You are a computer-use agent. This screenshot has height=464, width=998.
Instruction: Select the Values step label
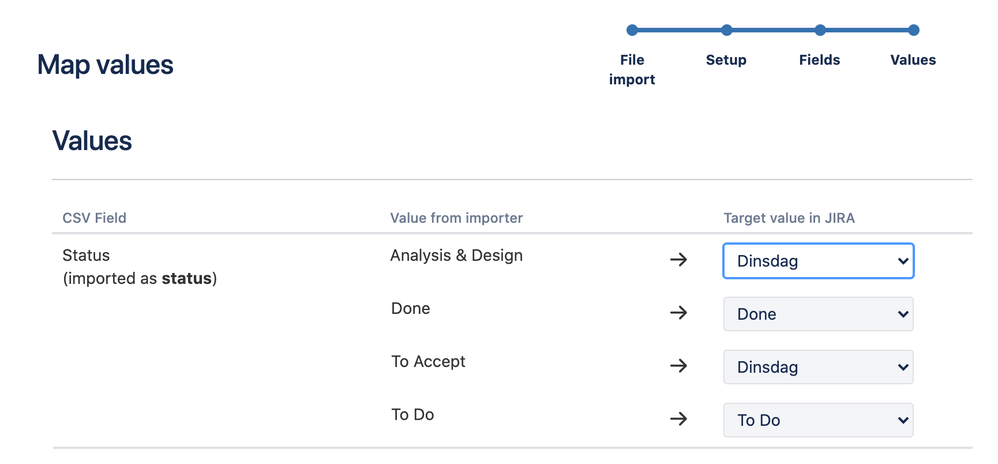(x=913, y=60)
